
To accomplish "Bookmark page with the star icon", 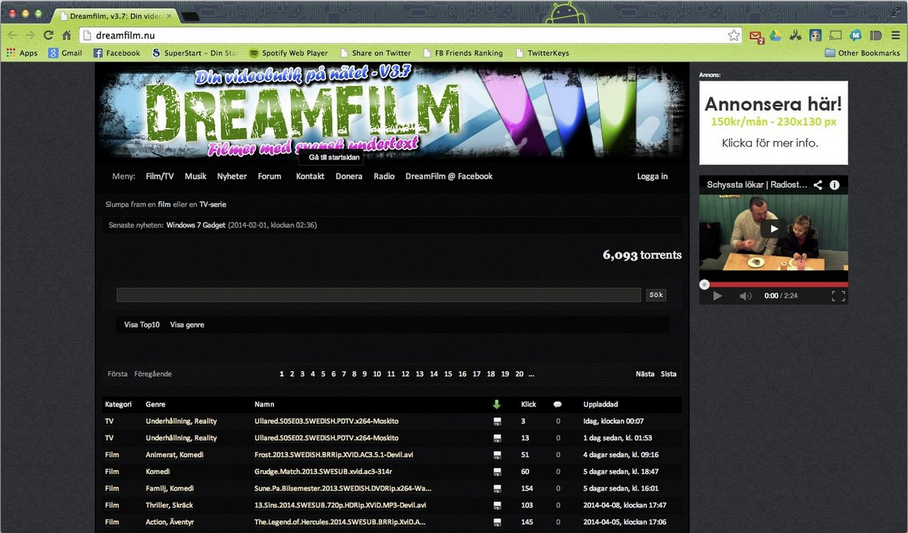I will 734,35.
